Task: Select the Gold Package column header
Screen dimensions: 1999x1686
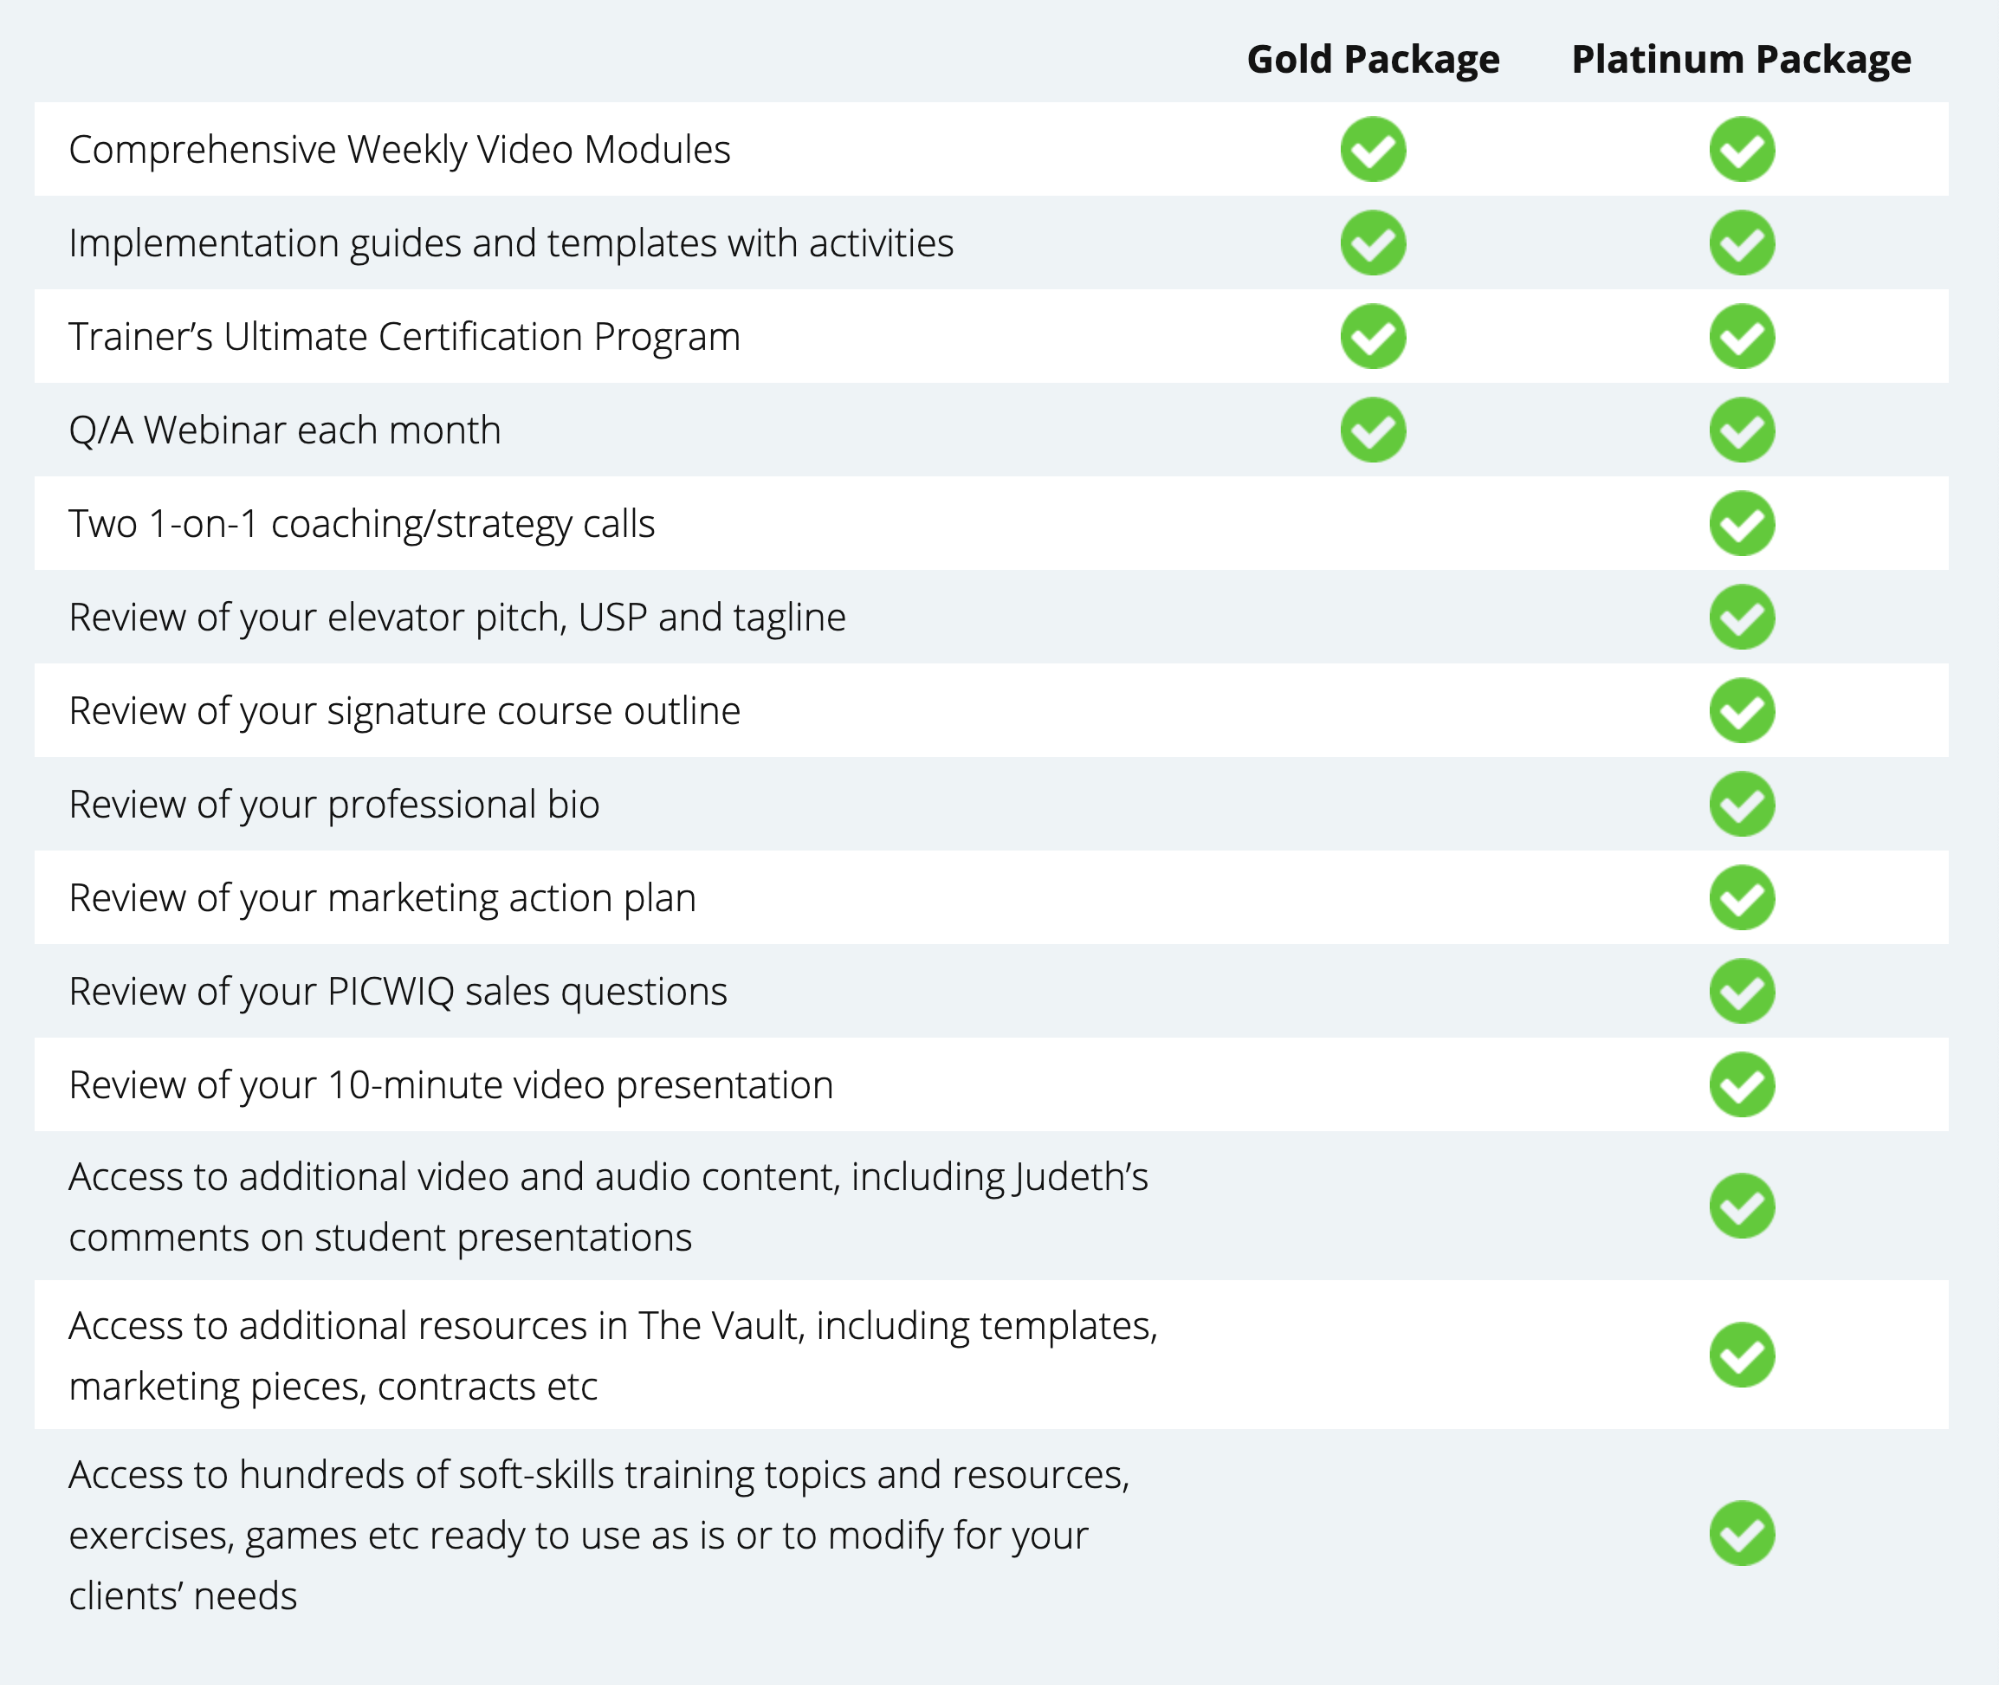Action: tap(1373, 60)
